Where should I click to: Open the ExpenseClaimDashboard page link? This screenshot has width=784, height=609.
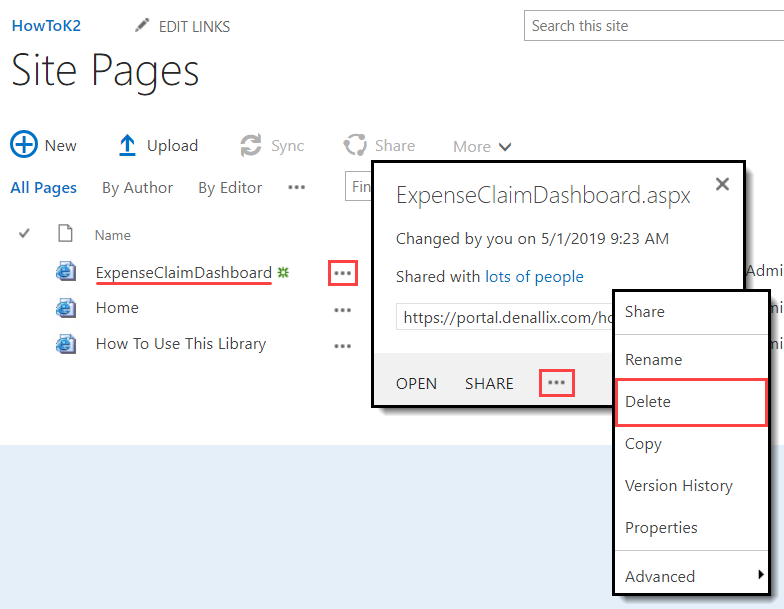(x=184, y=273)
